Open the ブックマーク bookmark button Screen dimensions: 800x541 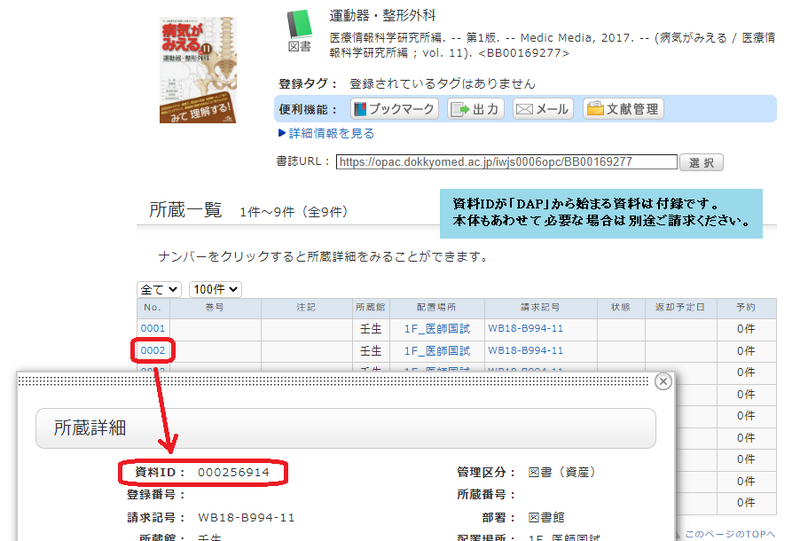[394, 109]
